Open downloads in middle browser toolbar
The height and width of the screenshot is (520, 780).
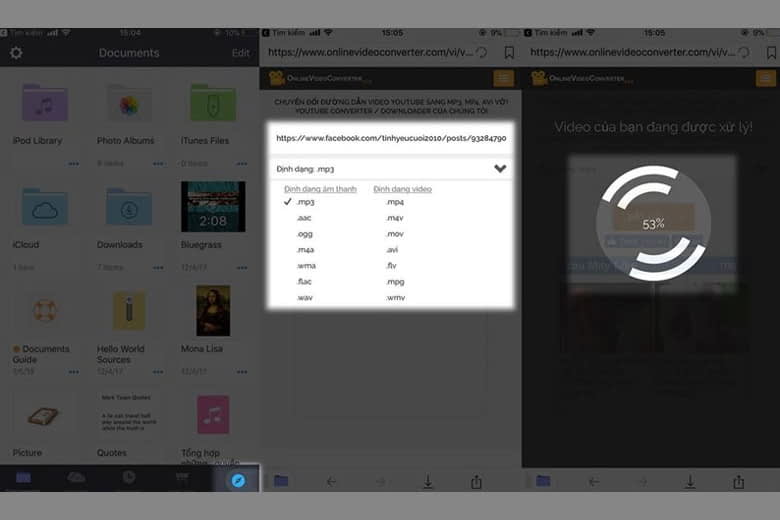point(428,481)
